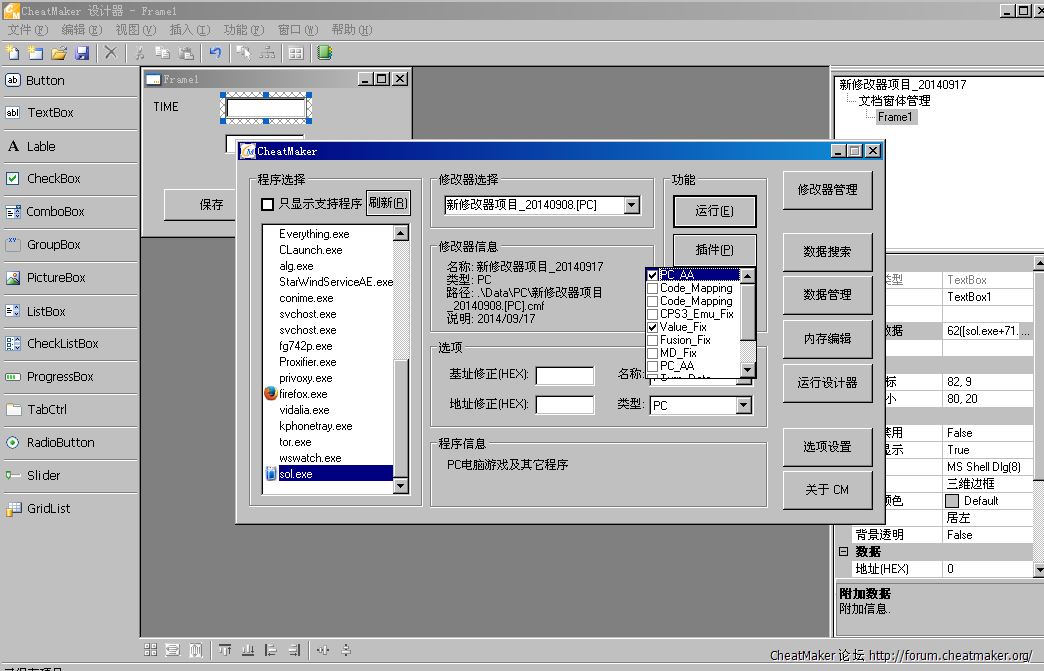This screenshot has width=1044, height=671.
Task: Choose the GridList control in toolbox
Action: [x=48, y=509]
